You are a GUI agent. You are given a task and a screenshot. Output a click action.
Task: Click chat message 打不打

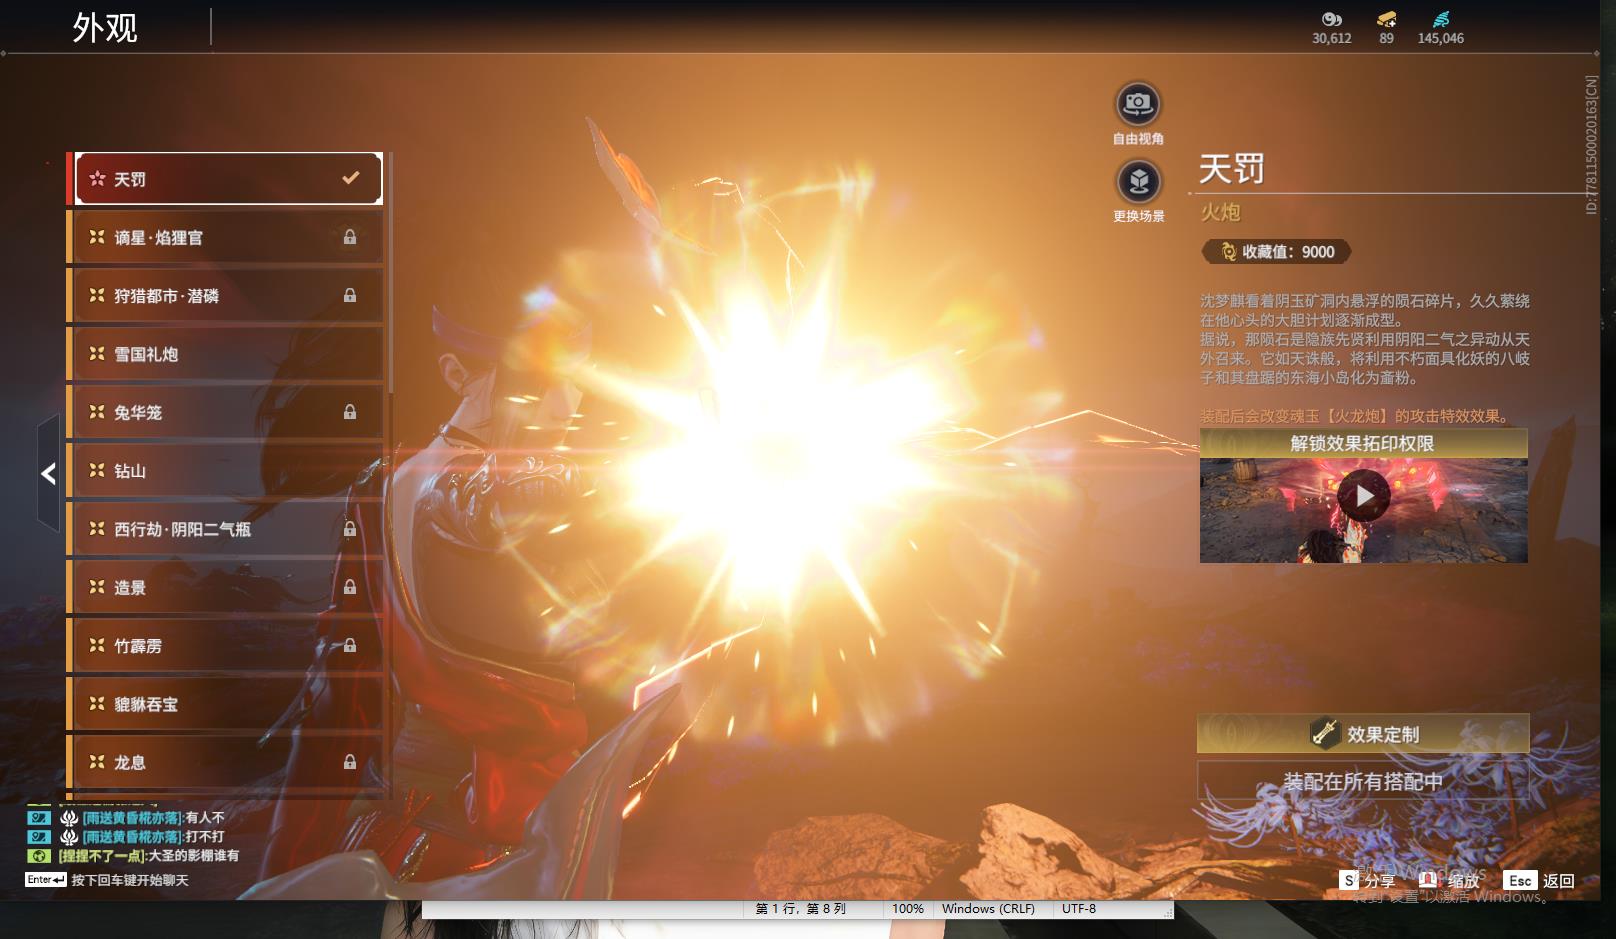pos(205,837)
